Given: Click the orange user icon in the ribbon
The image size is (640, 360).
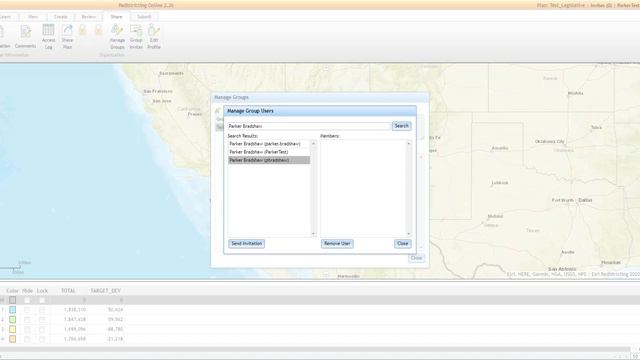Looking at the screenshot, I should pyautogui.click(x=98, y=30).
